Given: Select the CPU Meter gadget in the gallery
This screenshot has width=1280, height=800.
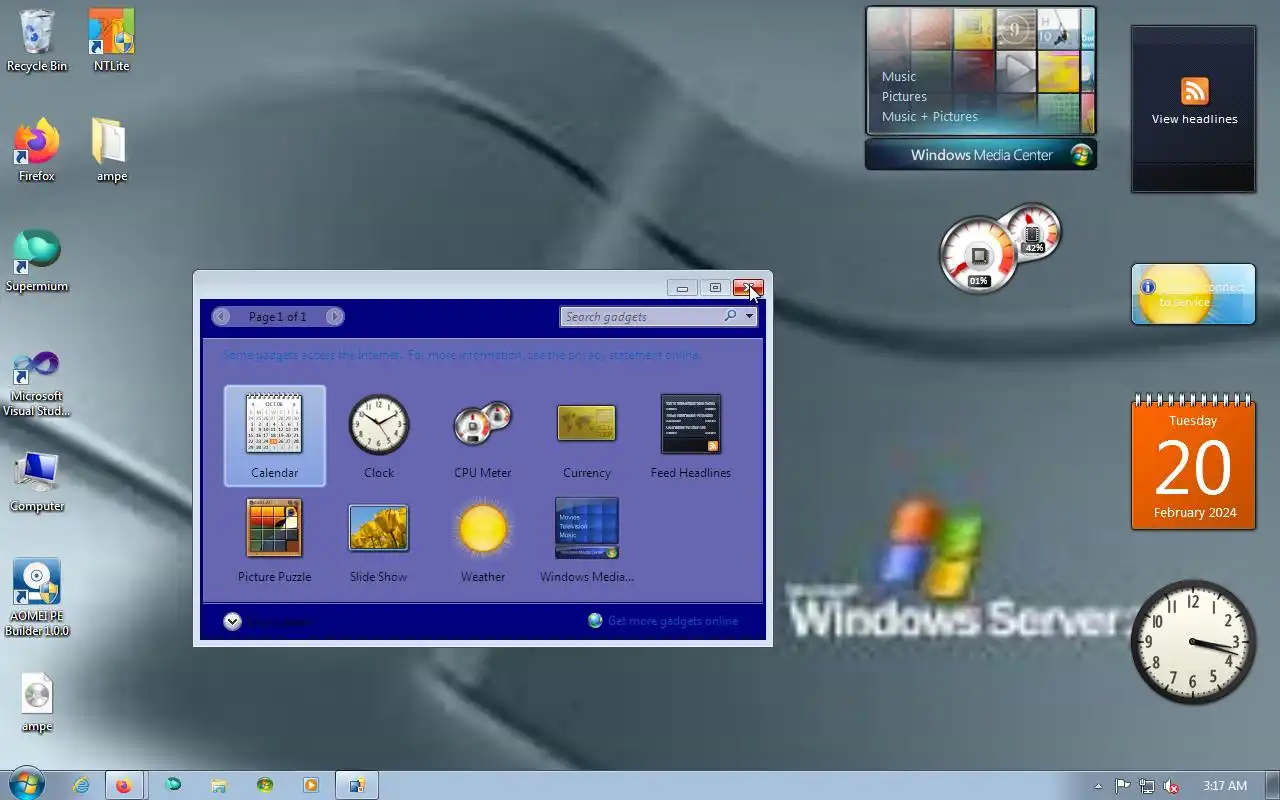Looking at the screenshot, I should pyautogui.click(x=483, y=435).
